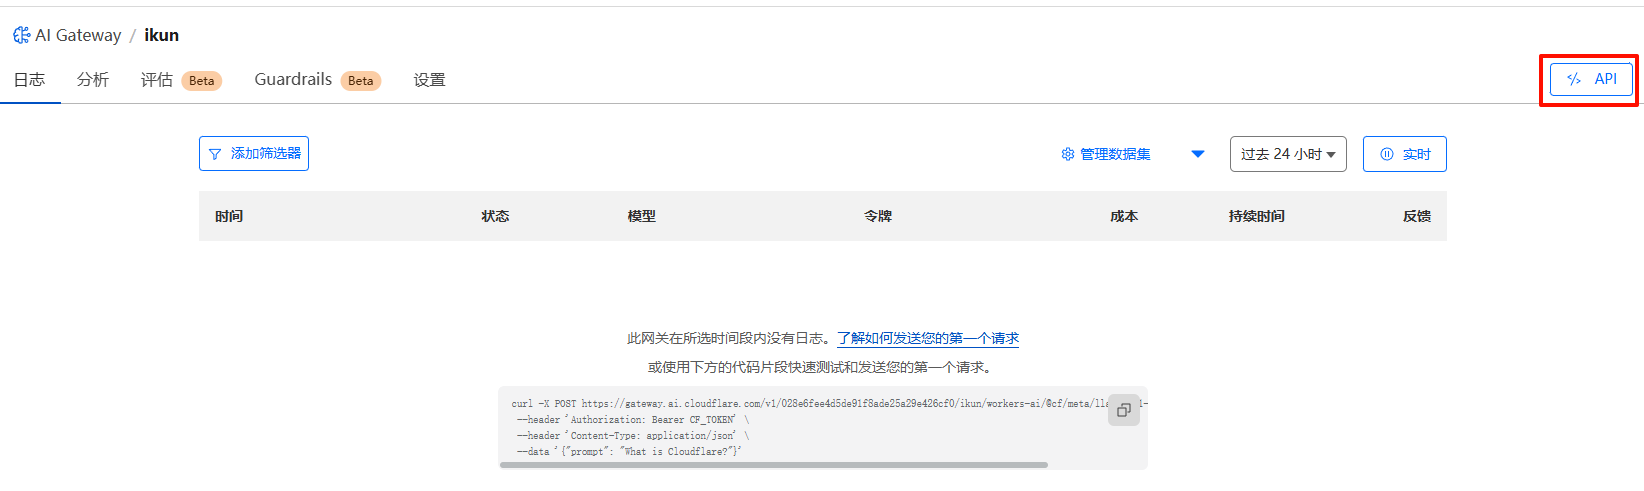Image resolution: width=1644 pixels, height=491 pixels.
Task: Click the 状态 column header
Action: click(495, 216)
